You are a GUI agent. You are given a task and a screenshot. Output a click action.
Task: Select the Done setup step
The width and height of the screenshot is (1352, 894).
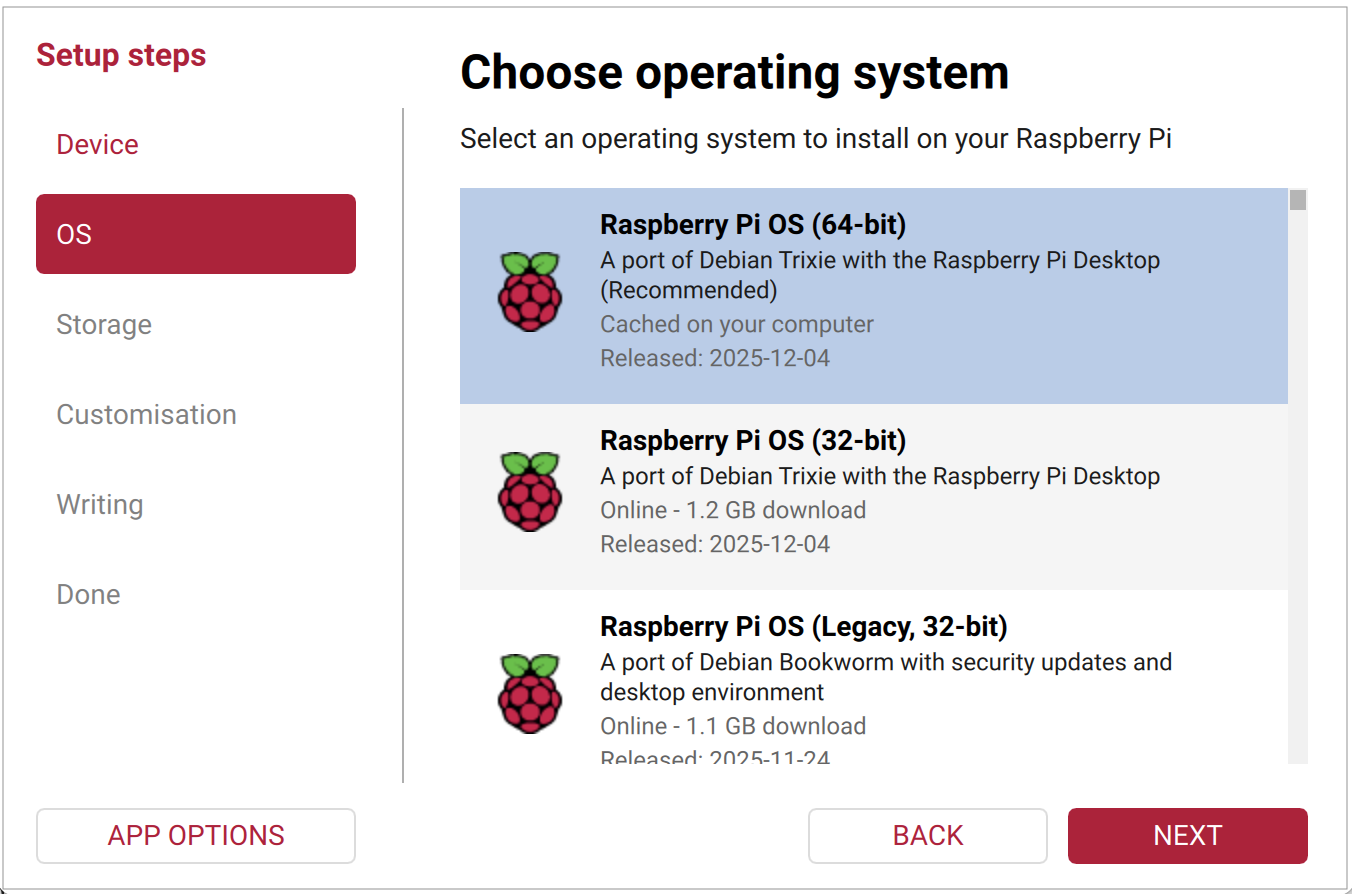(x=88, y=594)
